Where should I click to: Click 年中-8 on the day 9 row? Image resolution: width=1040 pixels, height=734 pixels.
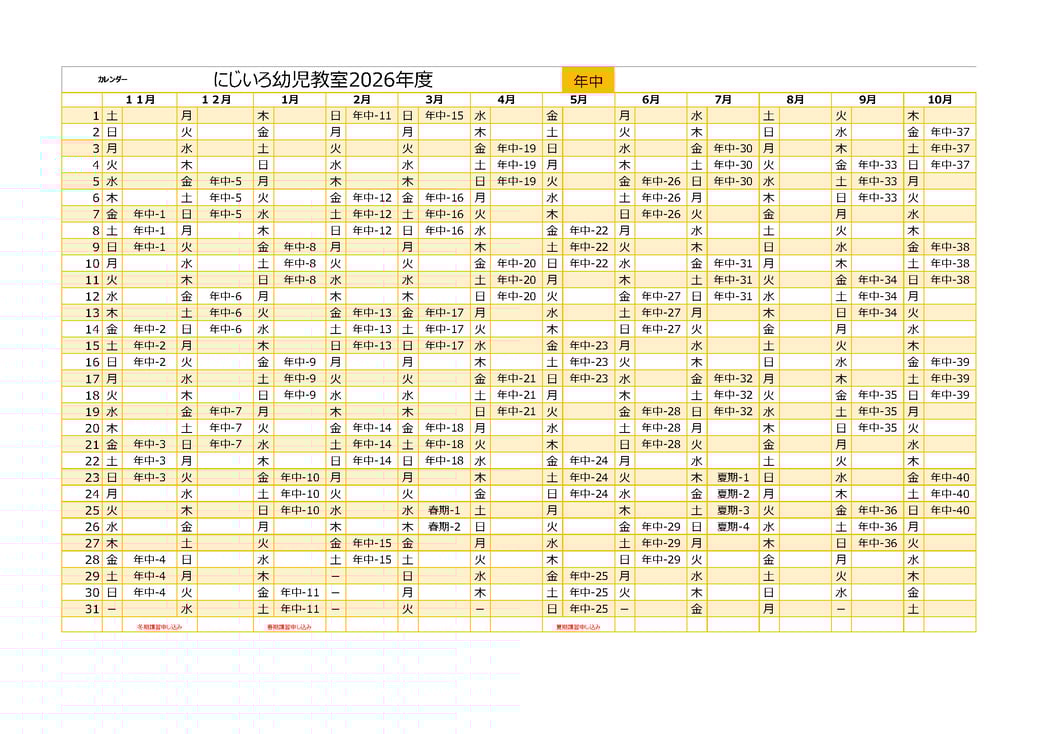point(300,247)
